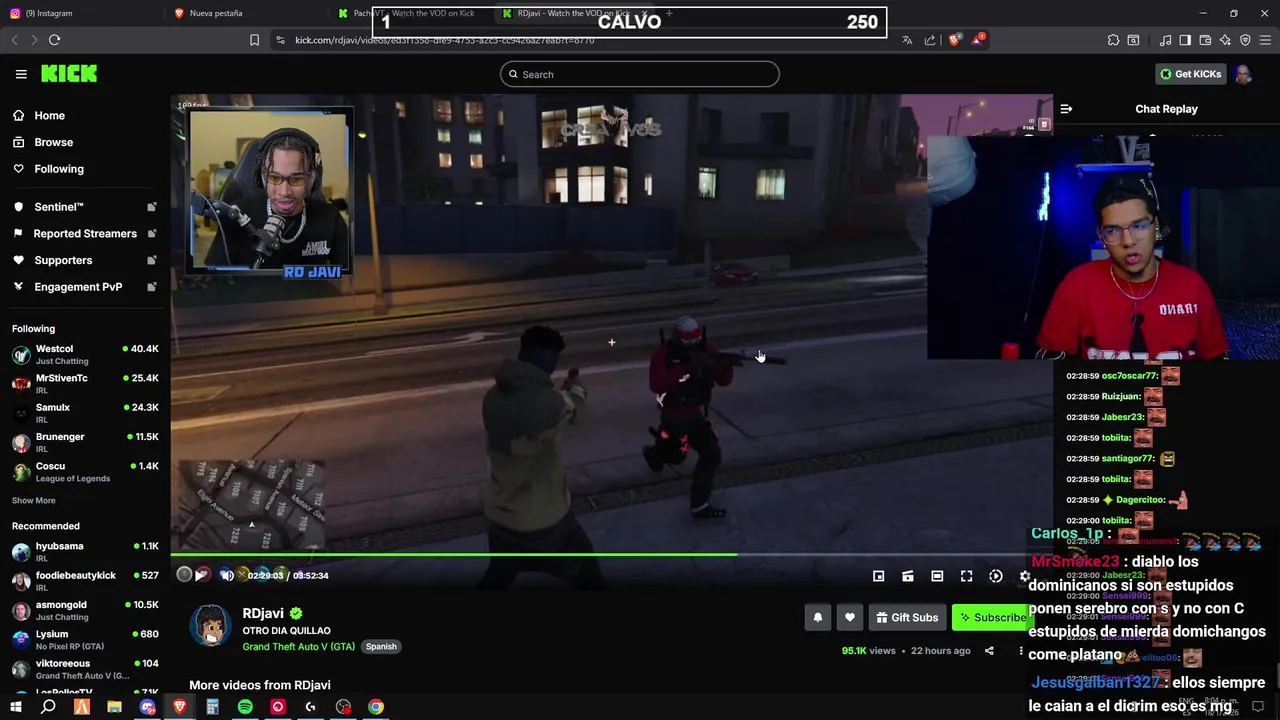
Task: Switch to Nueva pestaña tab
Action: [244, 13]
